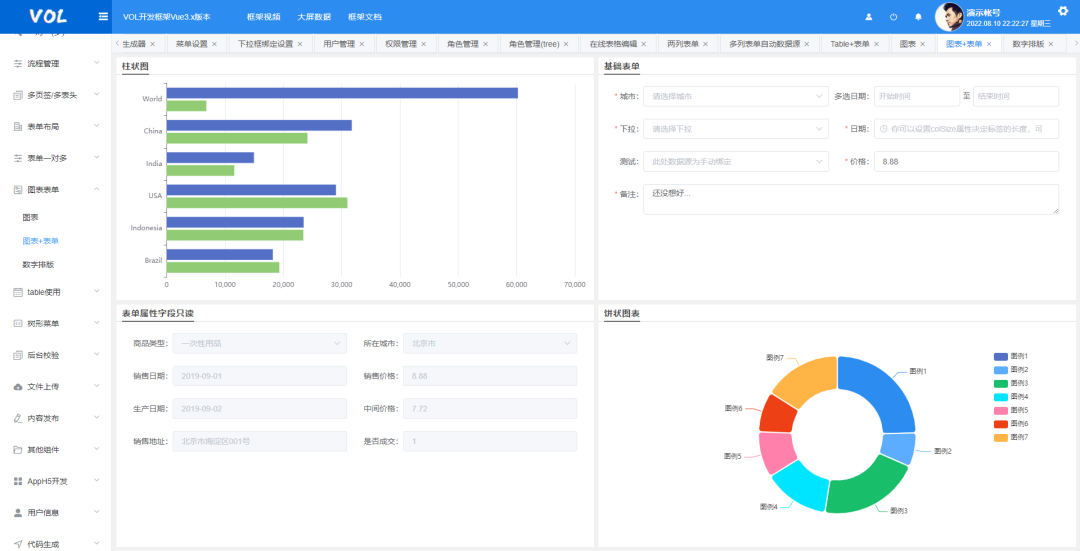Open settings gear in top right corner
The height and width of the screenshot is (551, 1080).
point(1063,10)
